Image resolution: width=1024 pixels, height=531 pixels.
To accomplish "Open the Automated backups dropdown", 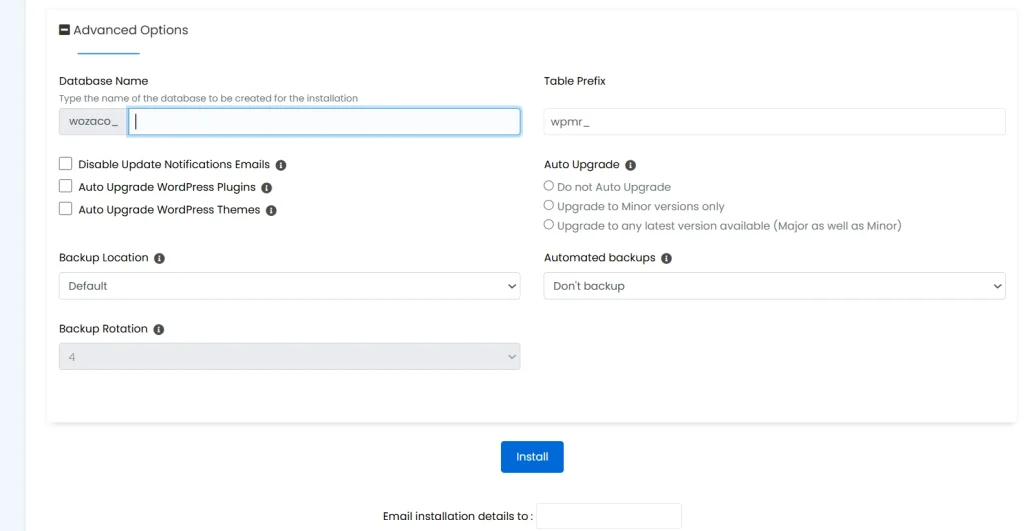I will click(x=775, y=286).
